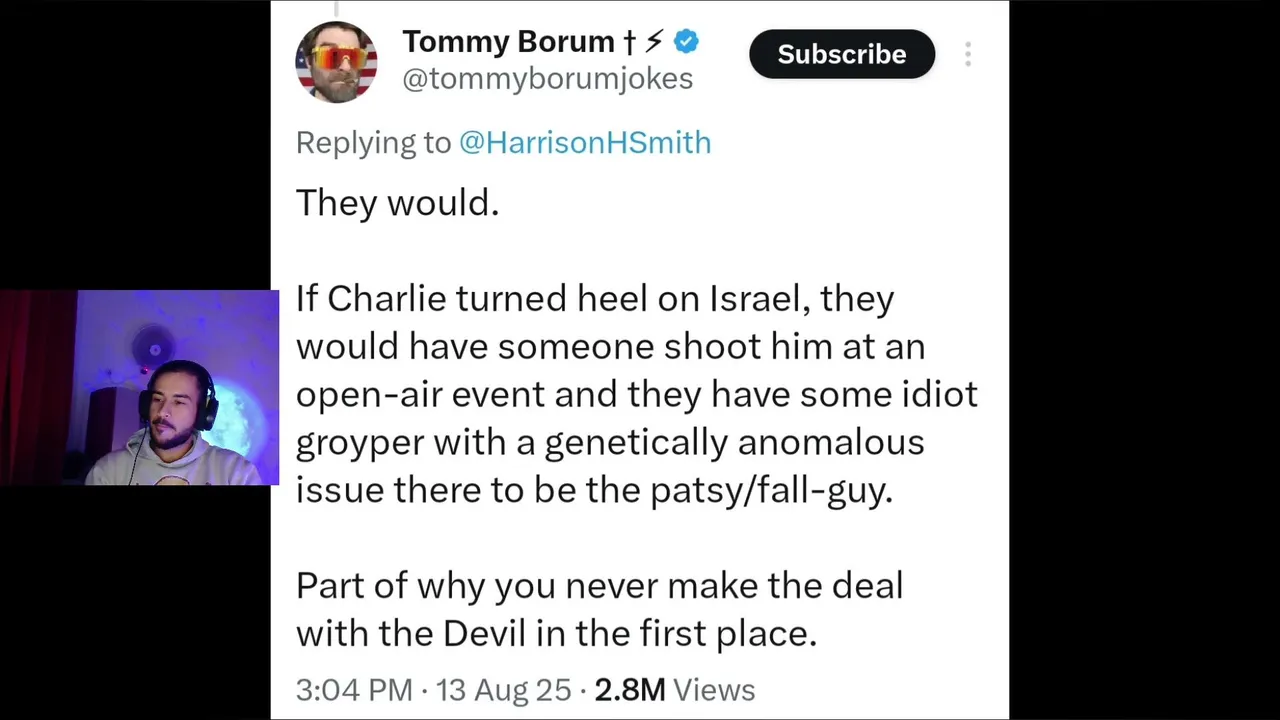Click Tommy Borum's profile avatar

tap(336, 62)
